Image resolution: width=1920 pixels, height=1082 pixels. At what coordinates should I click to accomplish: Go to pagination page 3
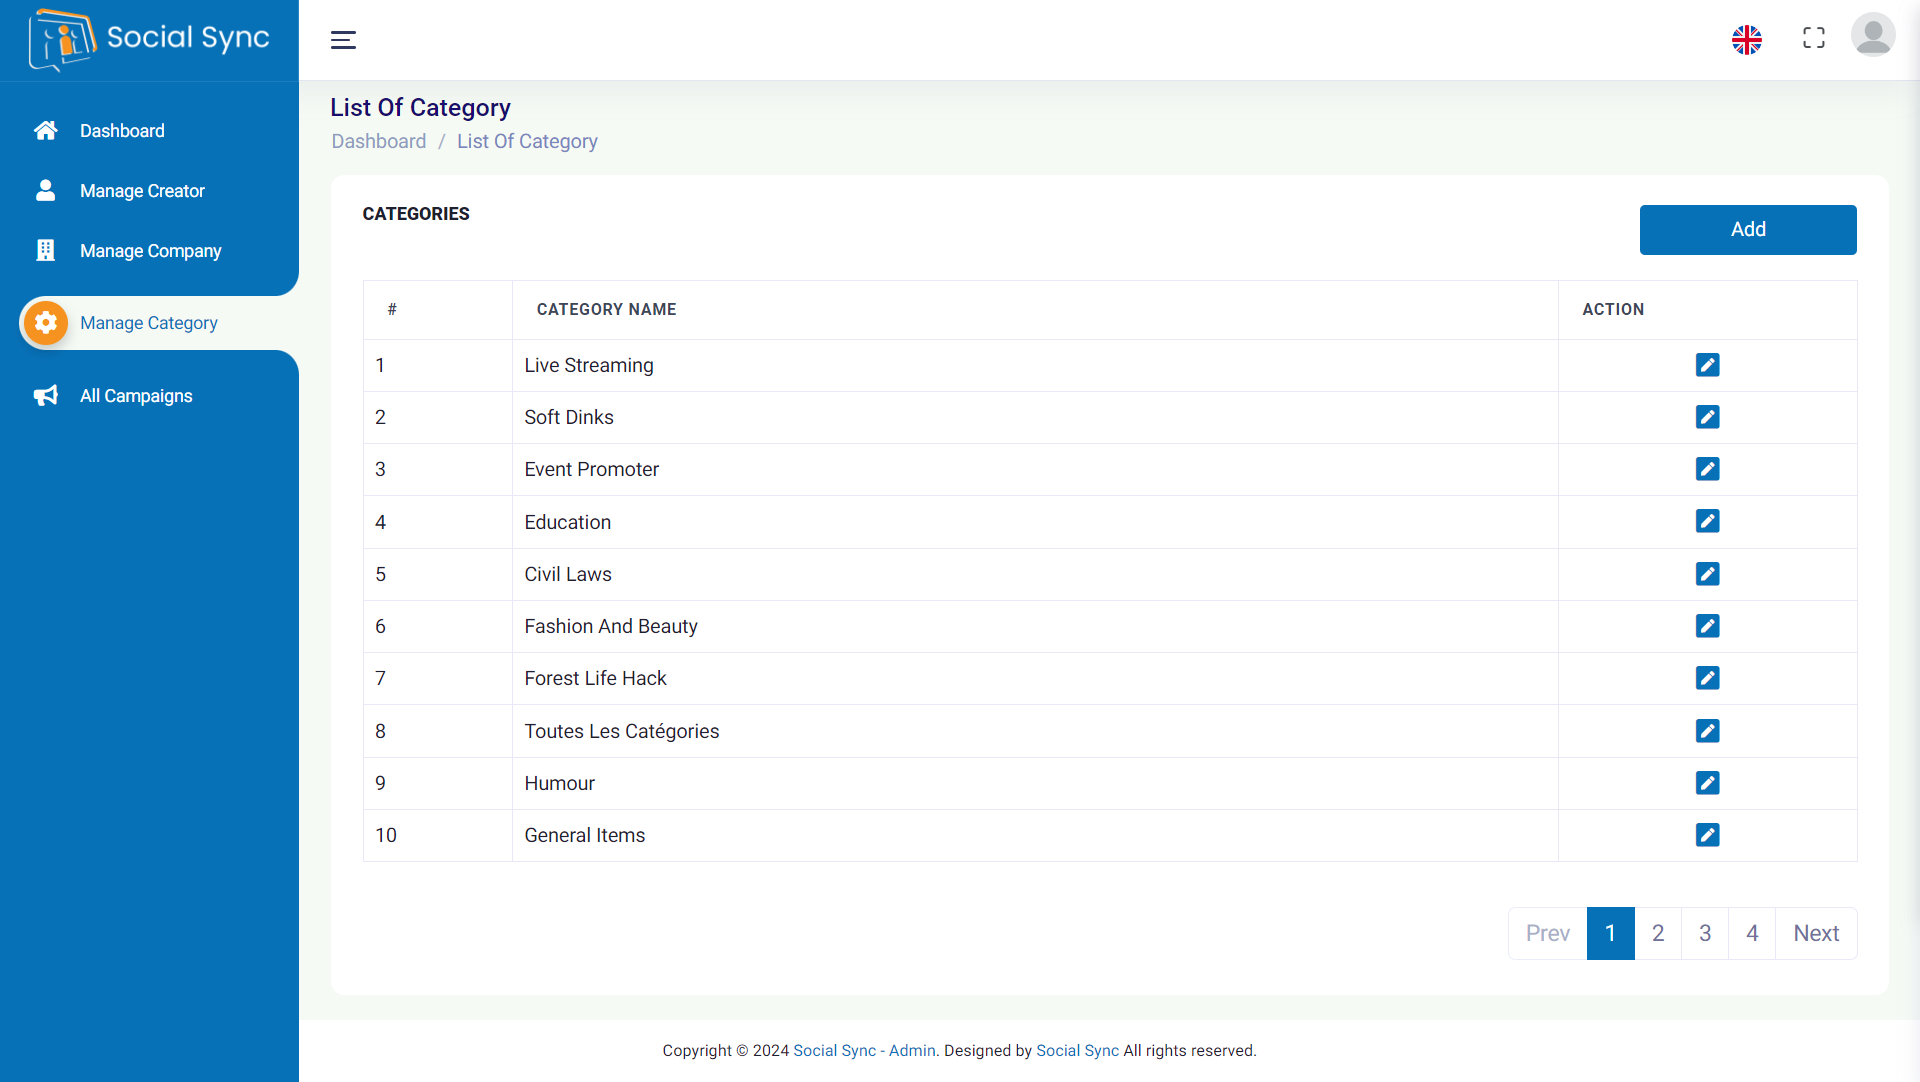tap(1705, 933)
